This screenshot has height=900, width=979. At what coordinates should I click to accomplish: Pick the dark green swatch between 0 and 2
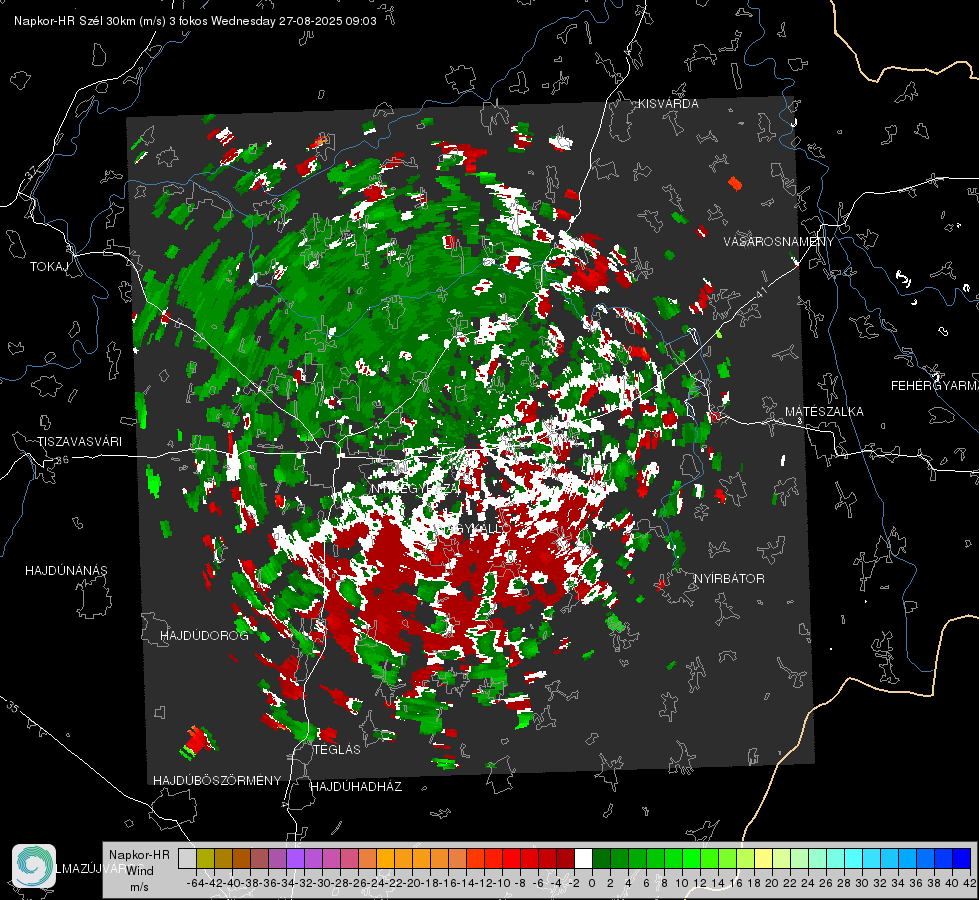(x=601, y=858)
